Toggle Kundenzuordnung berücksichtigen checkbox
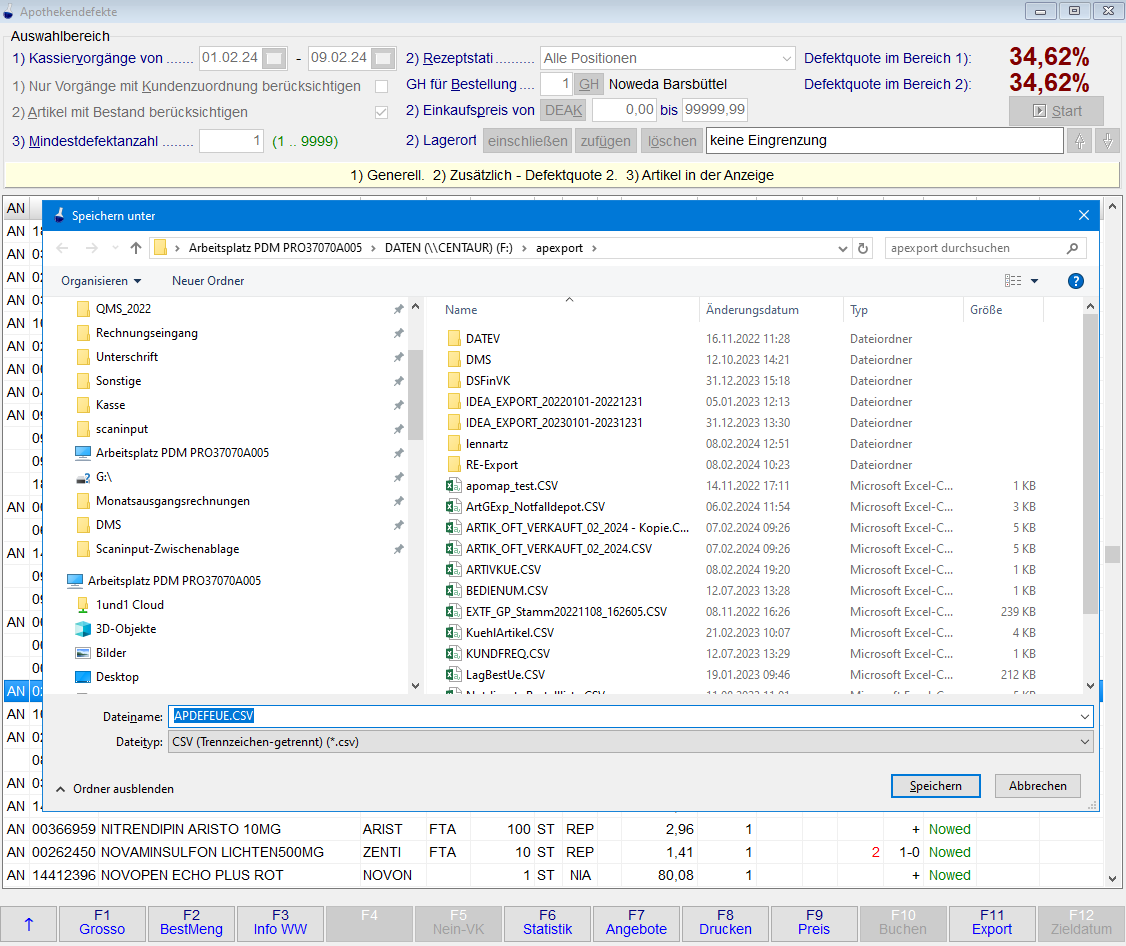The image size is (1126, 946). tap(381, 86)
